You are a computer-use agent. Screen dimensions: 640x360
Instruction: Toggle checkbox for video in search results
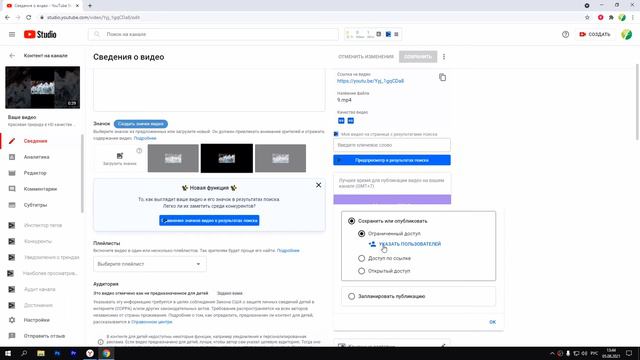336,134
